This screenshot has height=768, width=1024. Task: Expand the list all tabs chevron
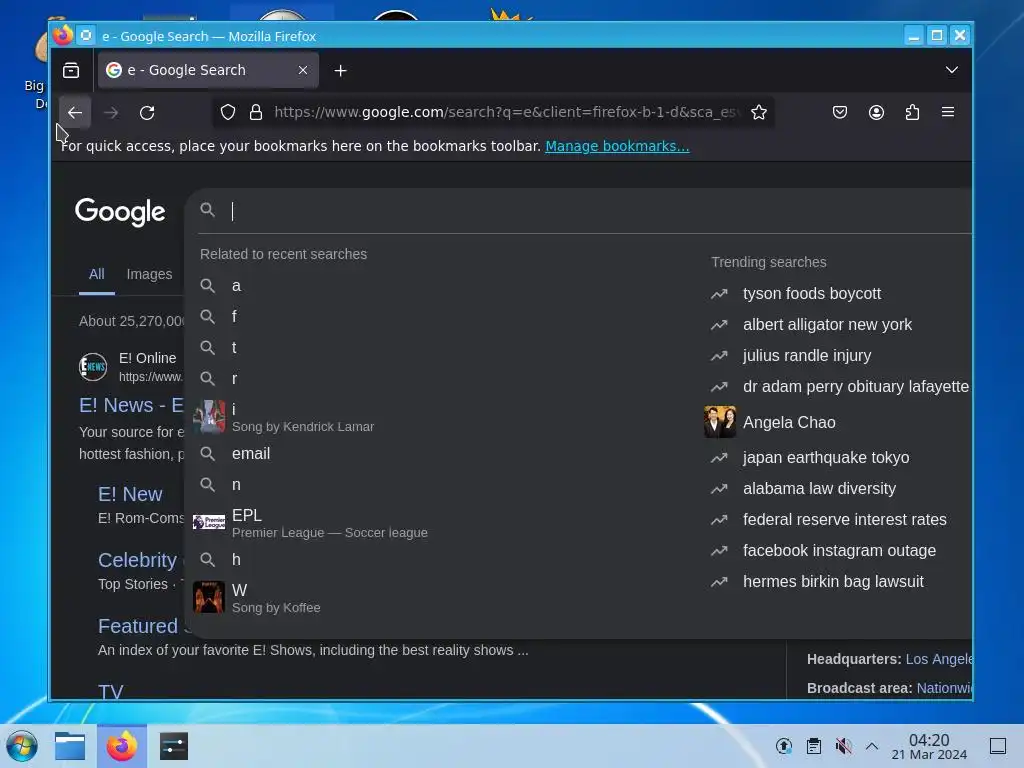click(952, 70)
